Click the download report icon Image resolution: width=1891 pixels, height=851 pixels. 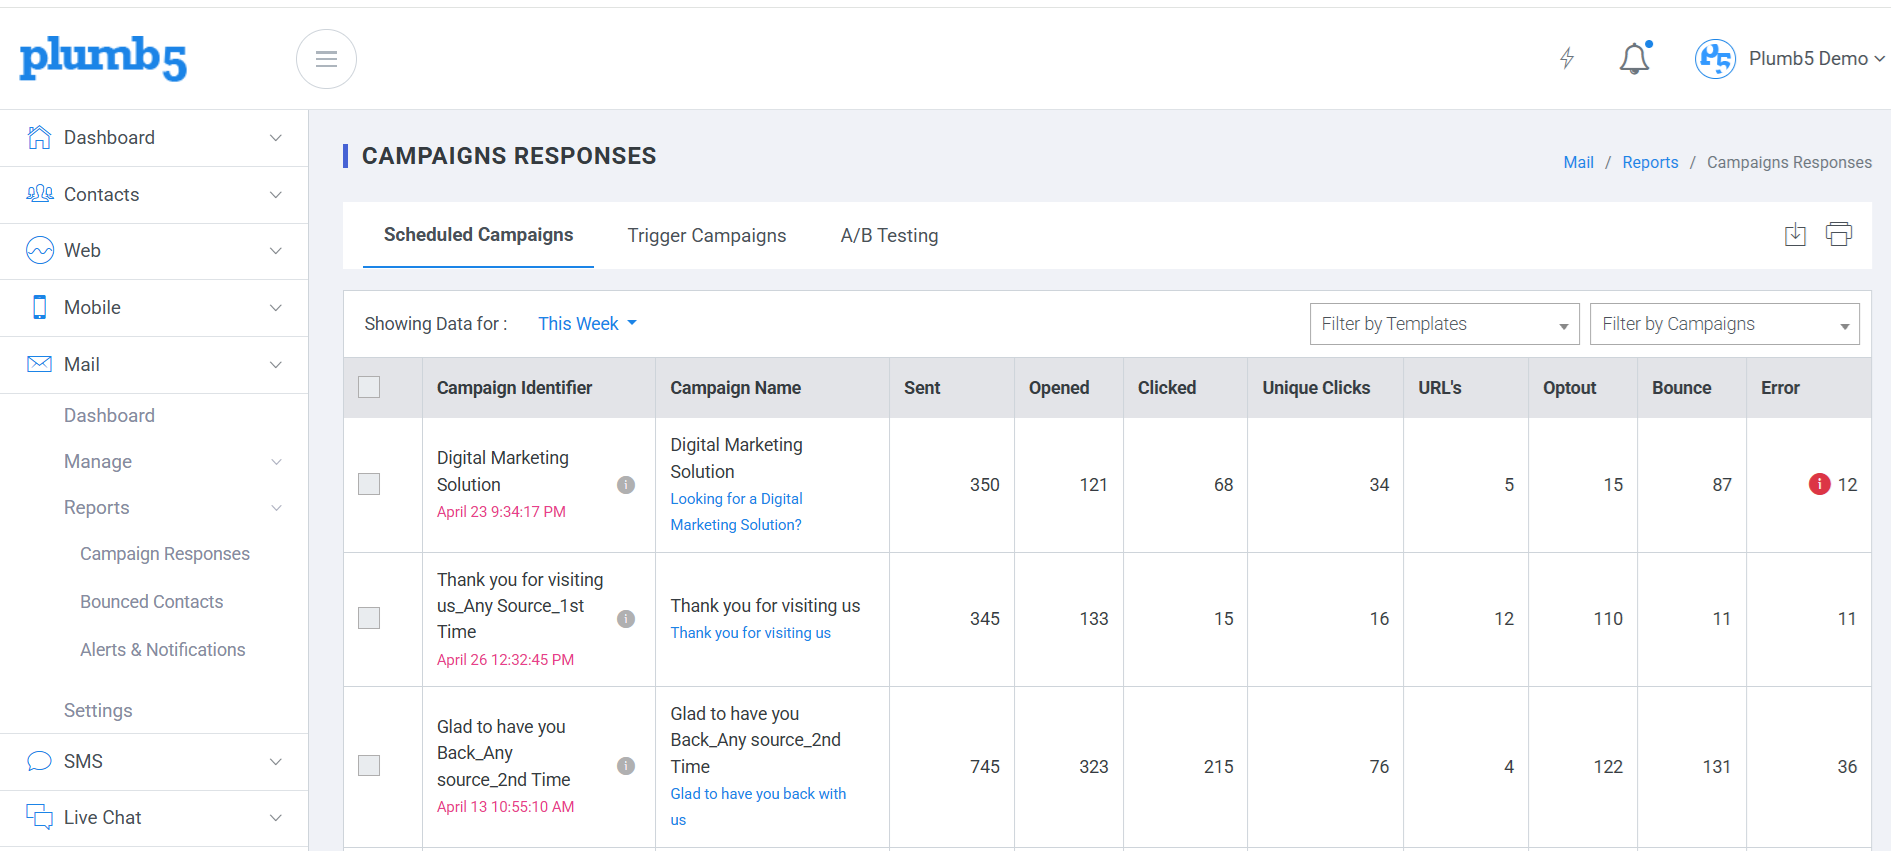point(1795,235)
